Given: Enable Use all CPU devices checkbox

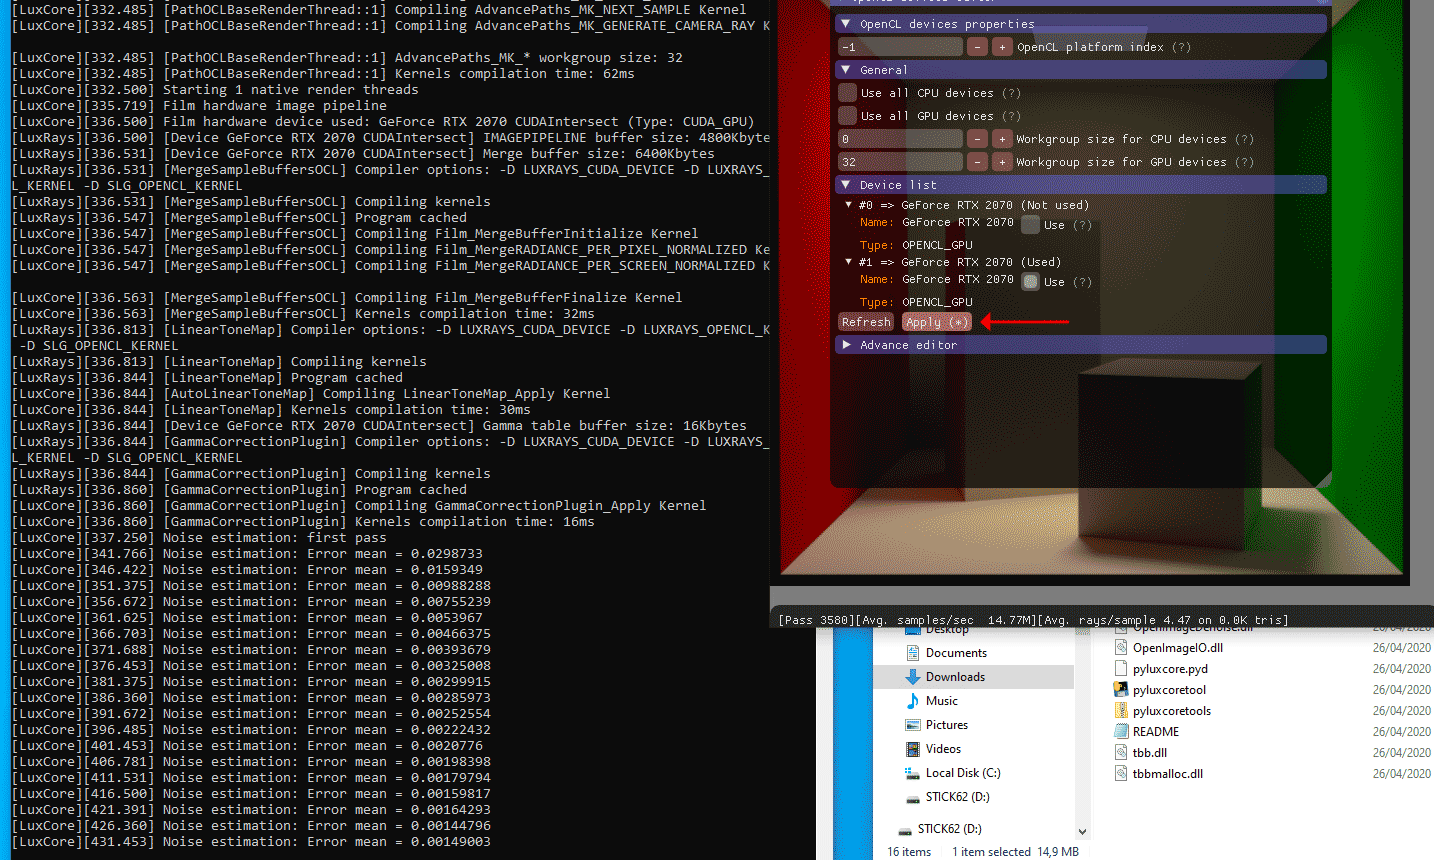Looking at the screenshot, I should 848,93.
